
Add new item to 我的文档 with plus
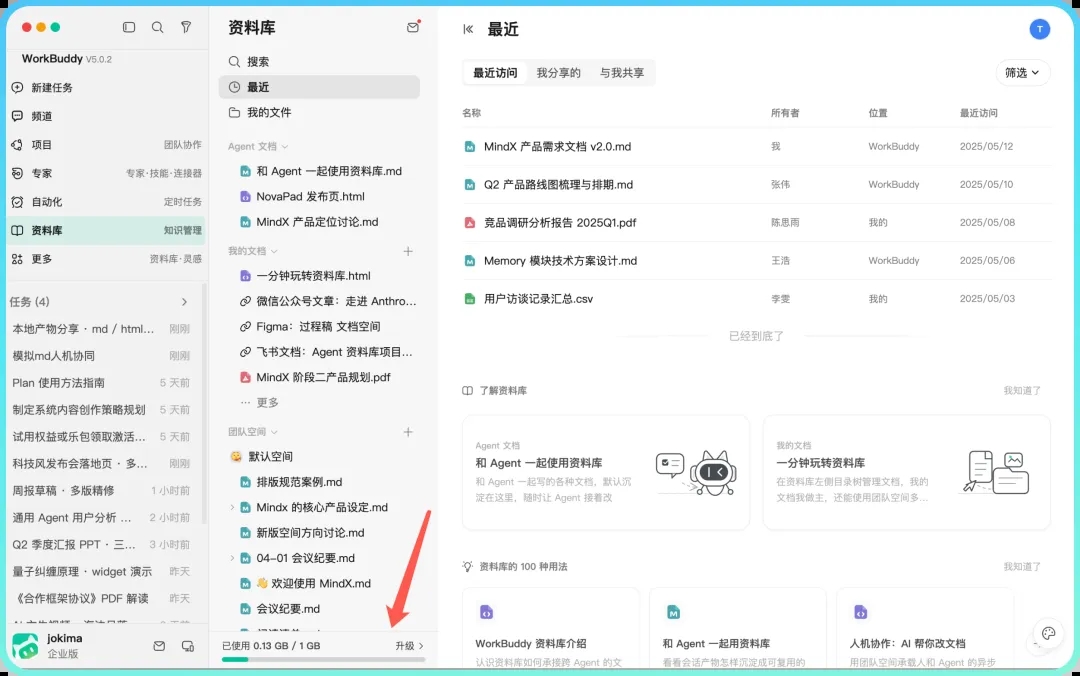408,252
